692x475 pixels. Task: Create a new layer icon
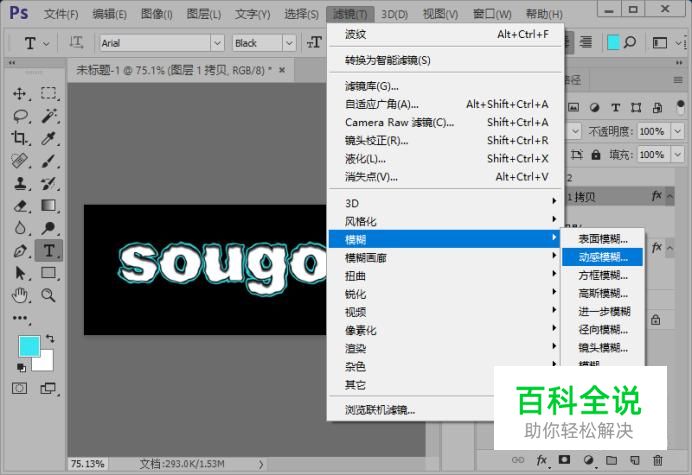click(x=635, y=460)
